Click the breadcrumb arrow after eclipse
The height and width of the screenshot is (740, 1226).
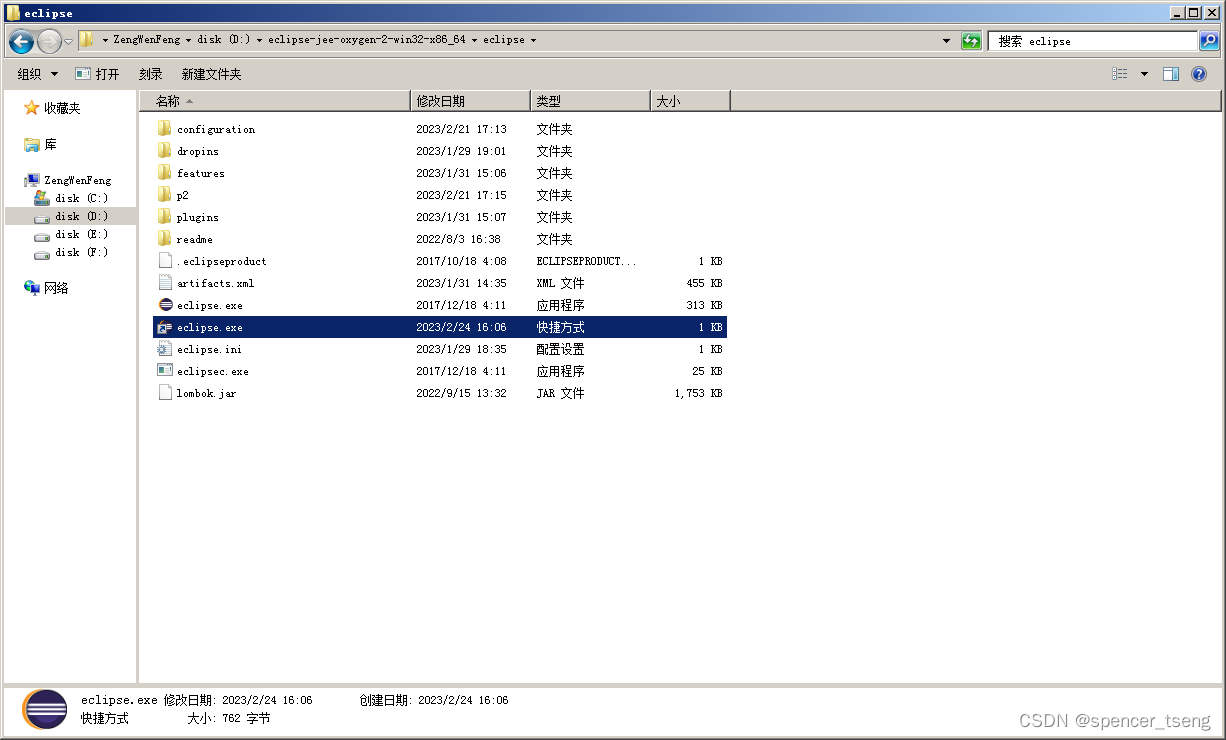tap(533, 40)
